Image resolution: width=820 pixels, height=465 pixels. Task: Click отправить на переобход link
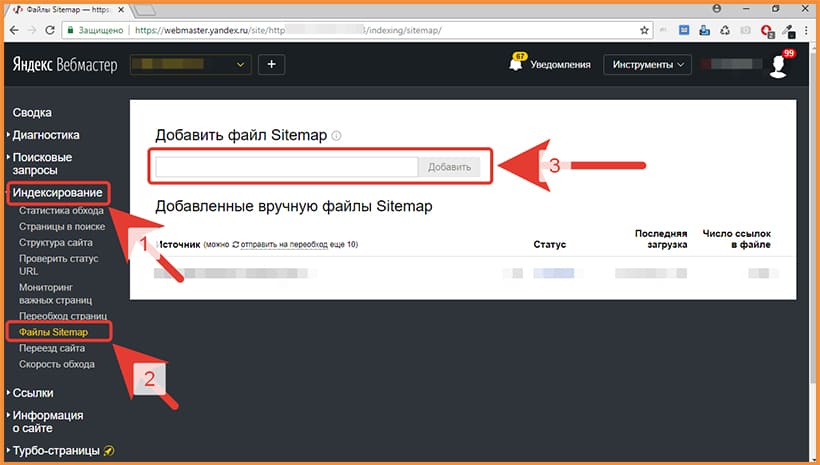click(x=284, y=244)
